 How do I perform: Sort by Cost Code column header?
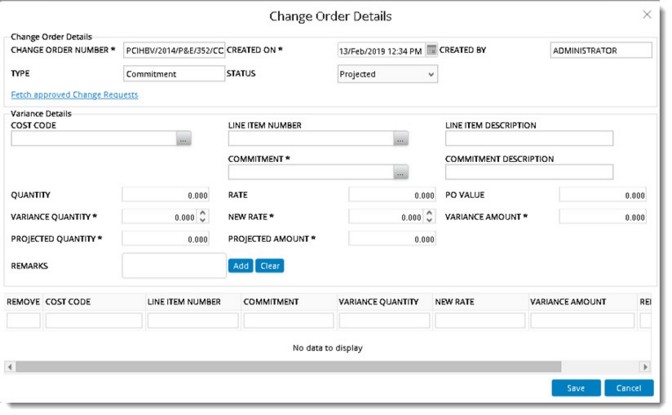[69, 300]
